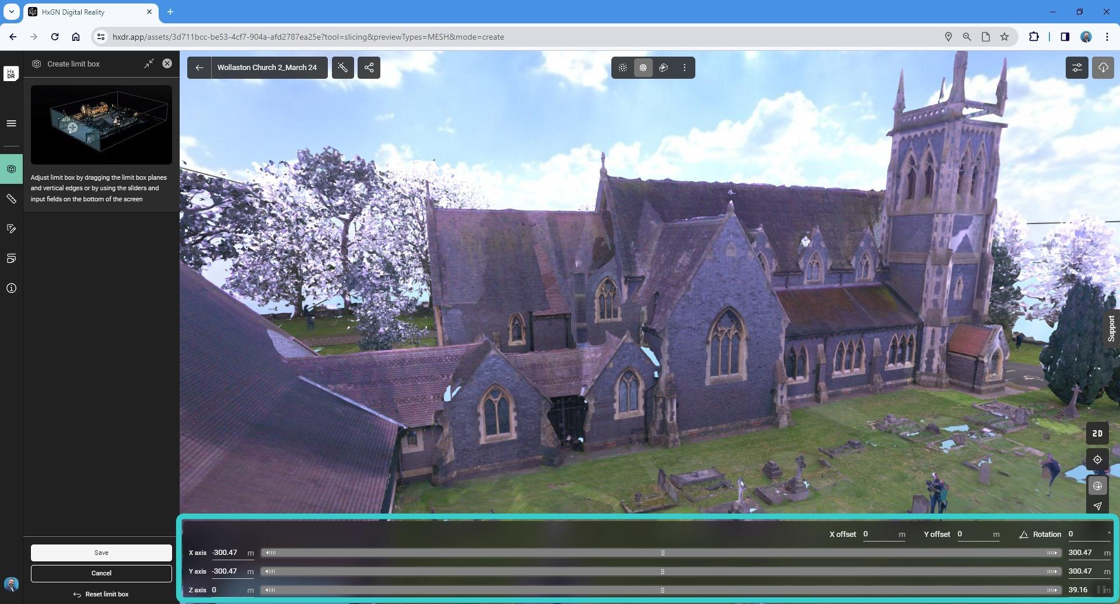Open the hamburger menu in left sidebar
1120x604 pixels.
coord(11,124)
